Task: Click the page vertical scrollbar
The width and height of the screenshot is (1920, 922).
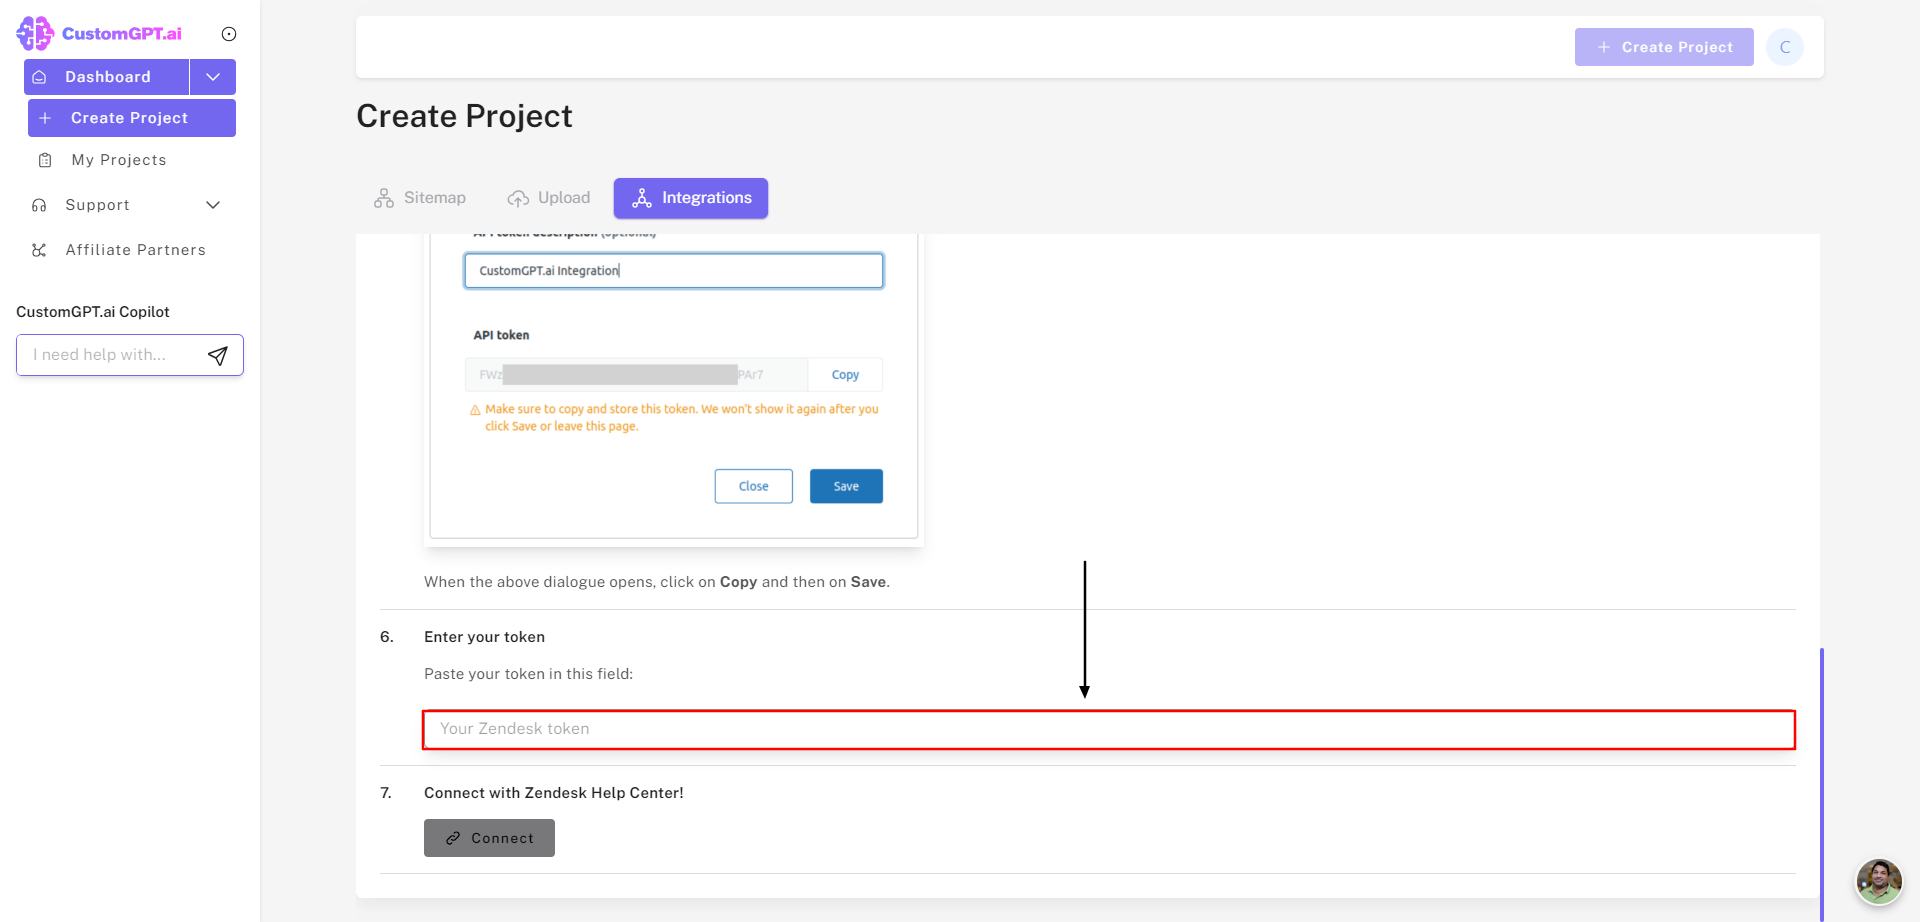Action: pyautogui.click(x=1822, y=784)
